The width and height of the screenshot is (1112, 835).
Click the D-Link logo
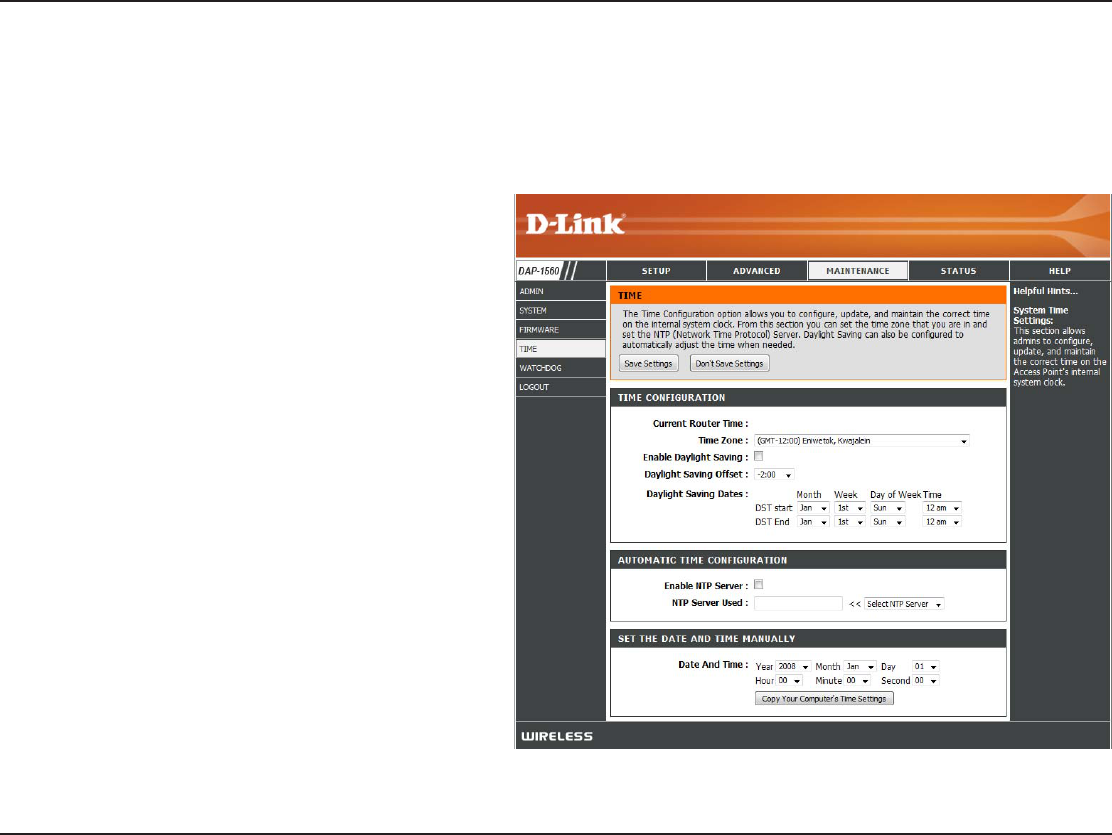click(574, 224)
